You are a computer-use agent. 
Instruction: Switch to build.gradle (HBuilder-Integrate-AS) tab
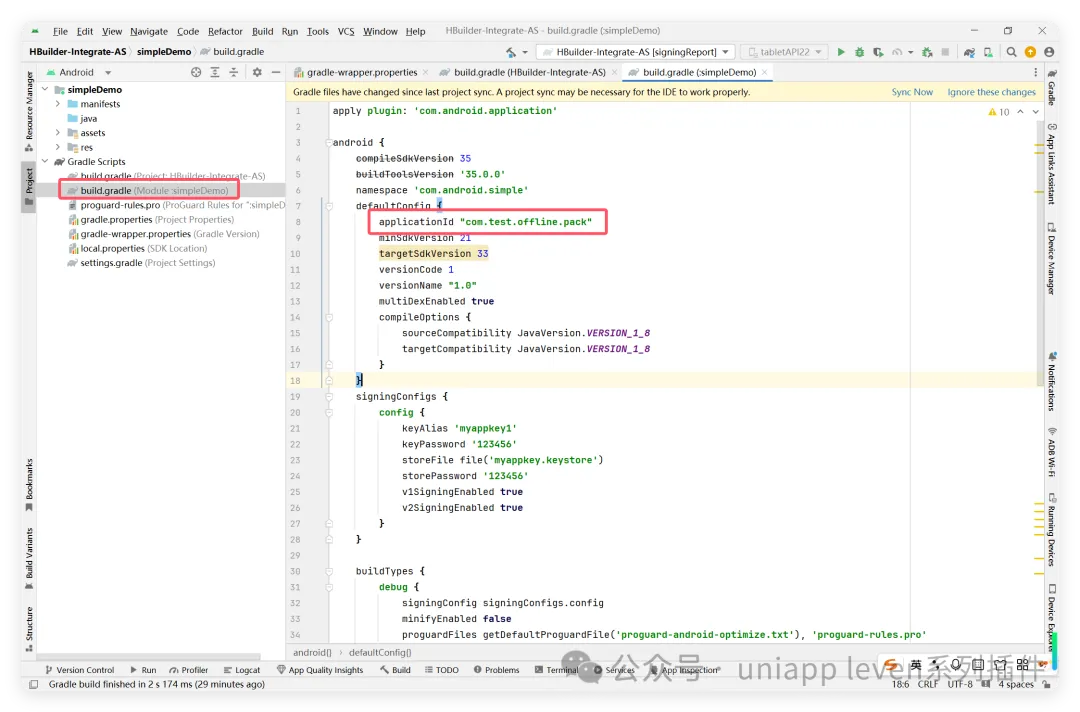[529, 72]
